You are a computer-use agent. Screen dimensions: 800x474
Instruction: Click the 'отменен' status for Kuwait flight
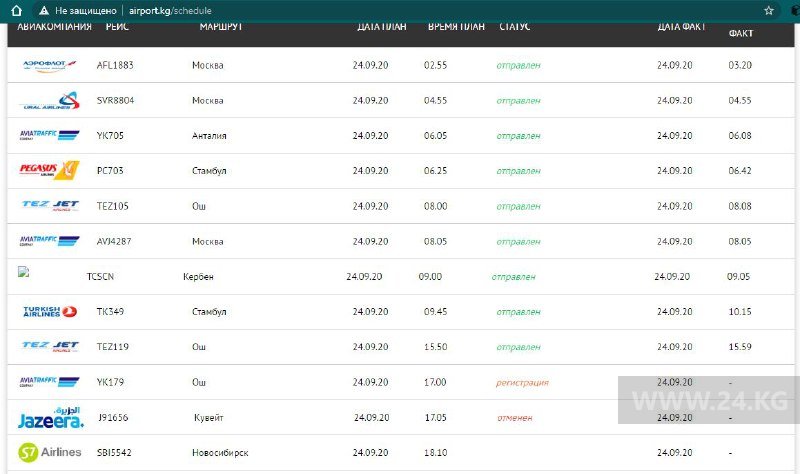click(x=515, y=418)
